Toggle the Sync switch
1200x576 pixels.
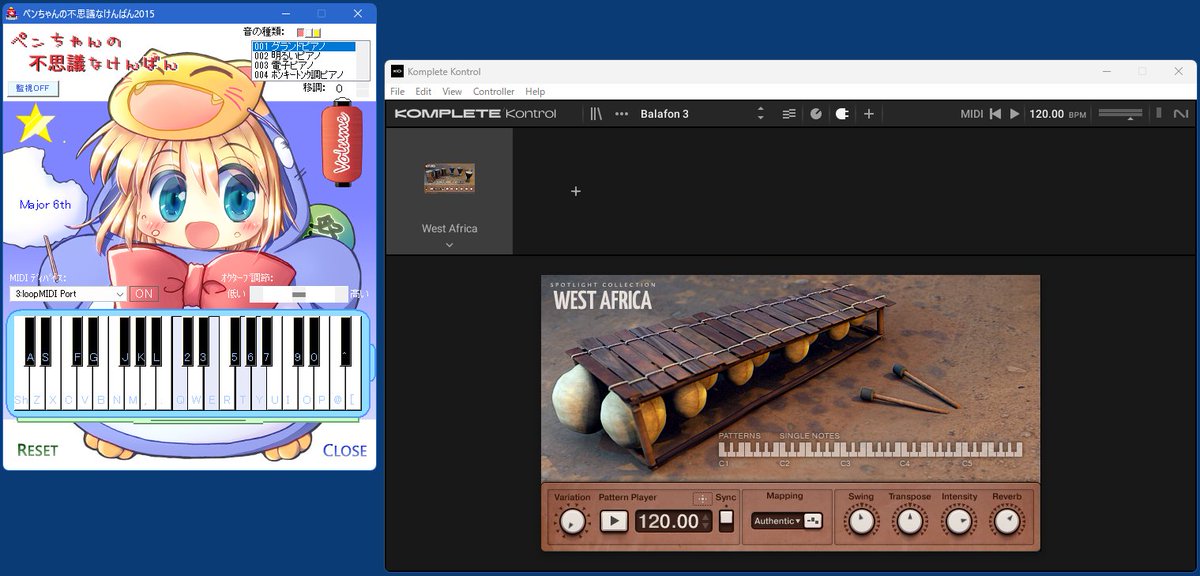pyautogui.click(x=727, y=521)
